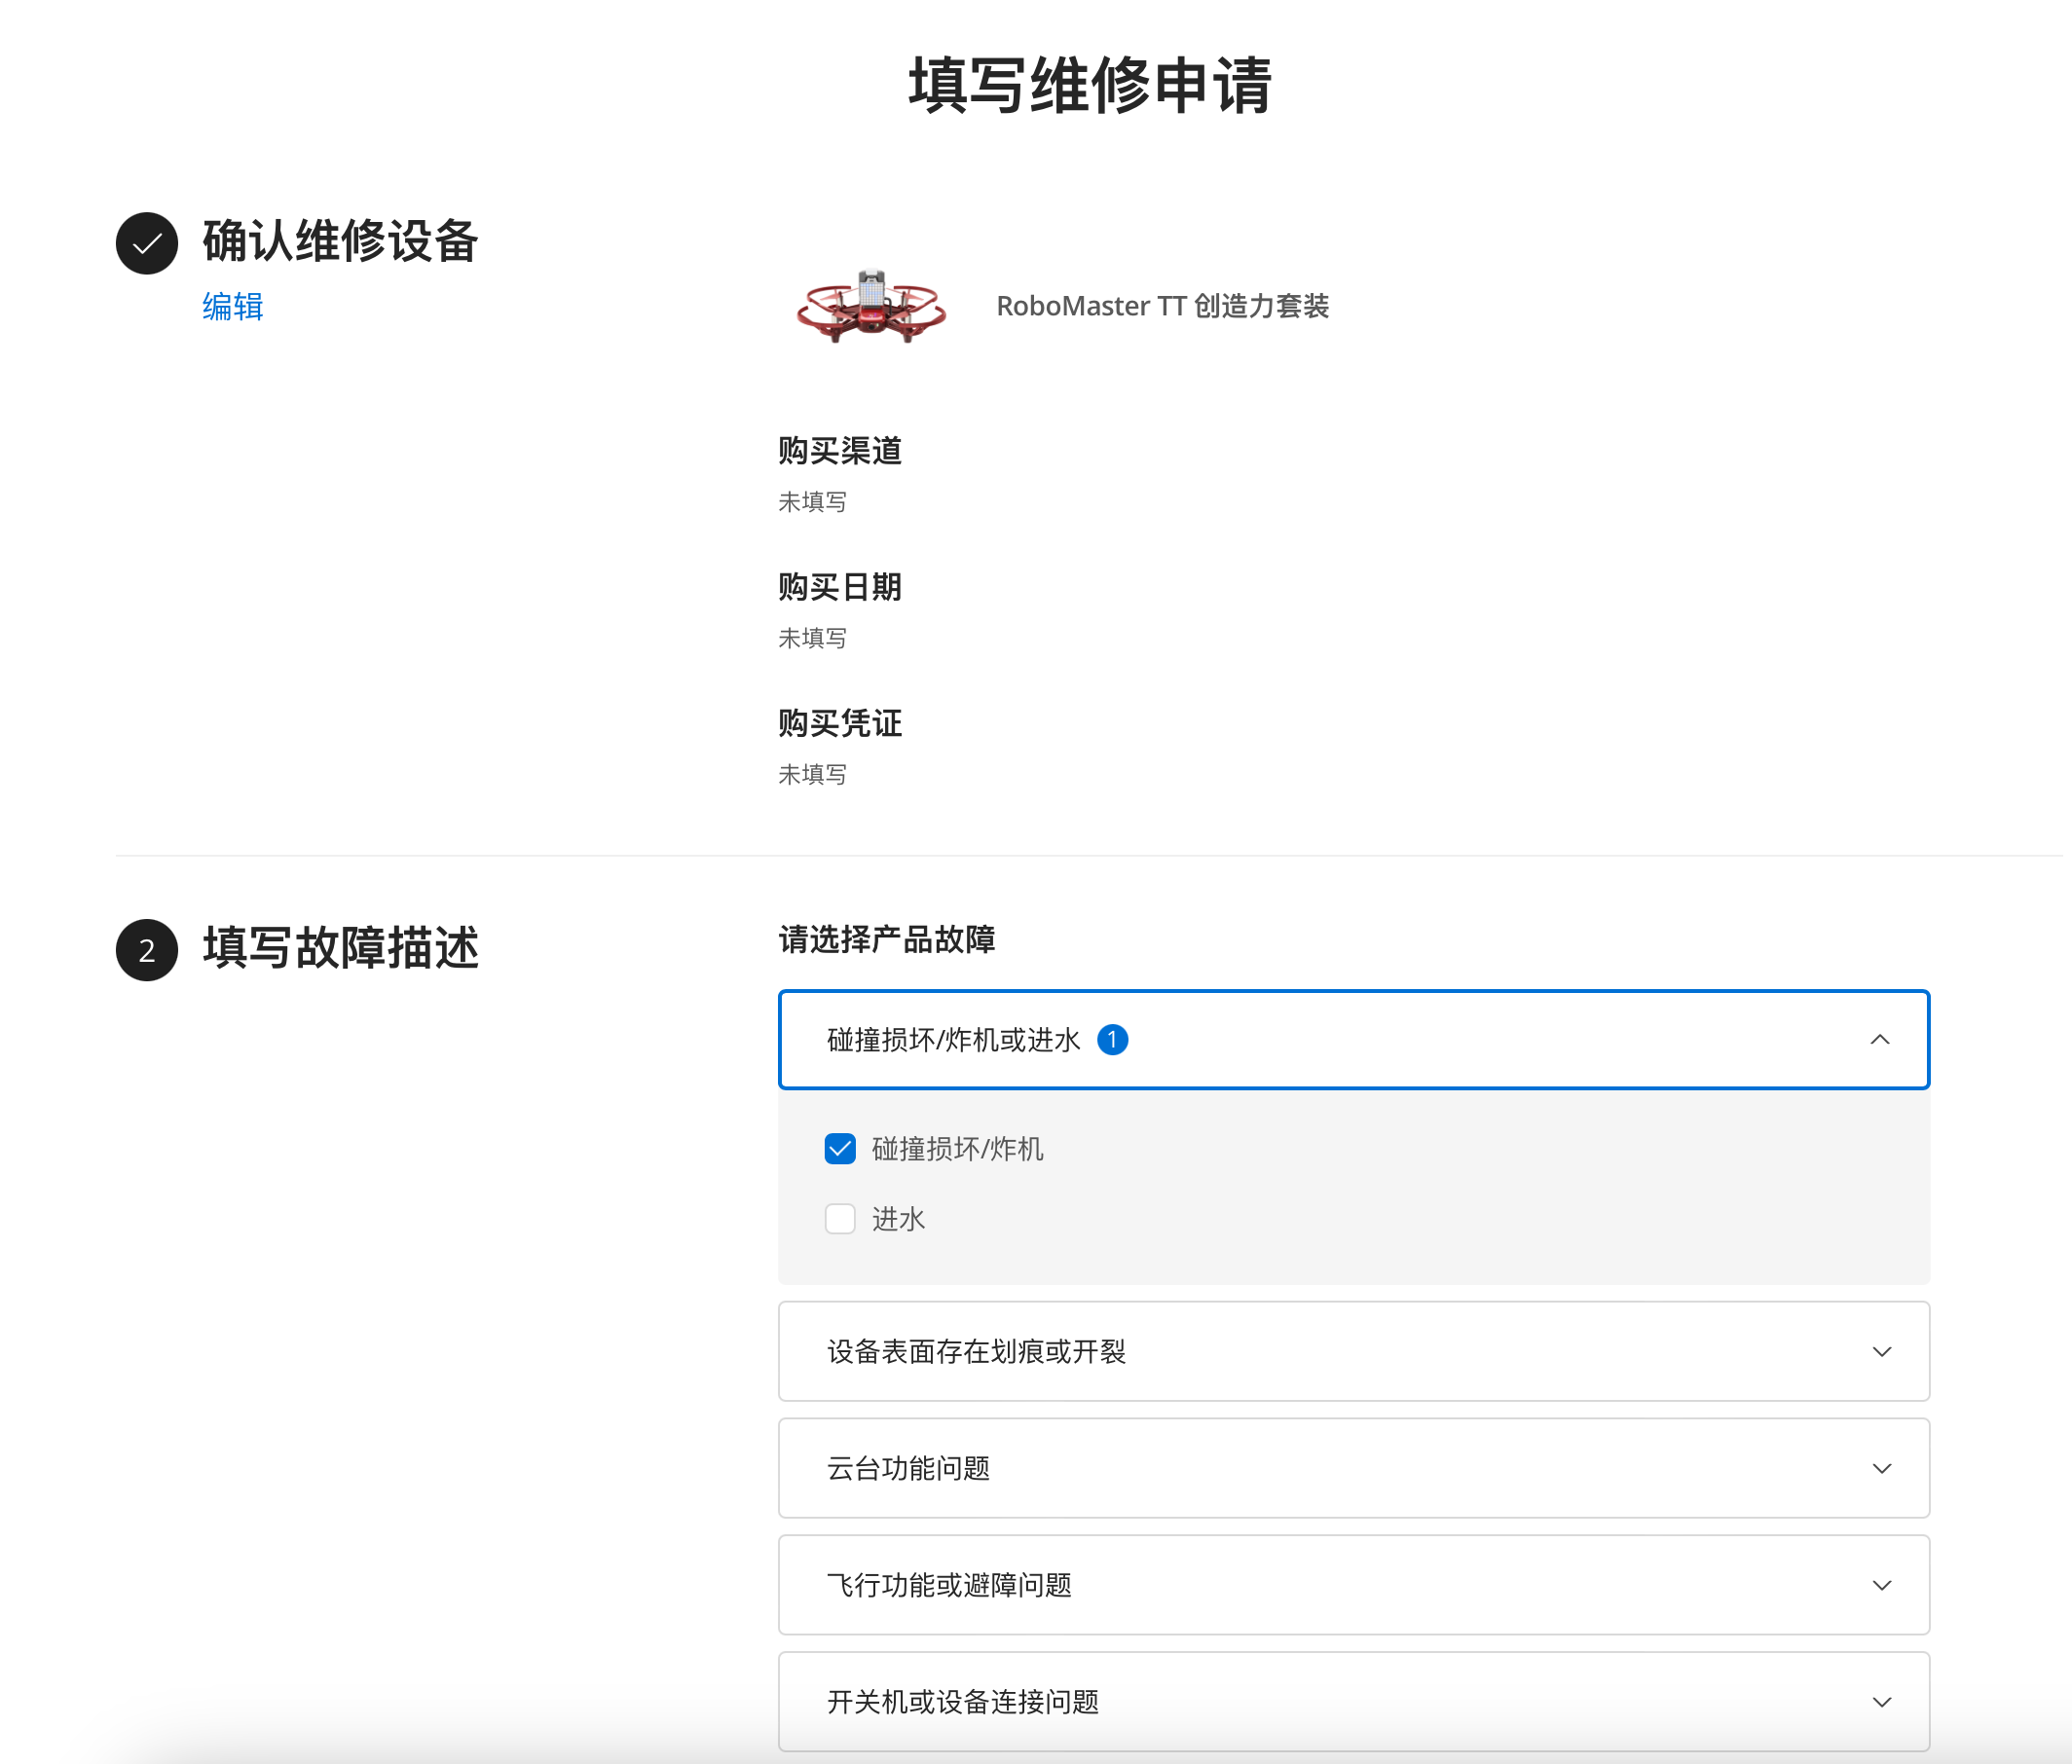Click the checkmark step icon for 确认维修设备
Image resolution: width=2072 pixels, height=1764 pixels.
point(147,243)
